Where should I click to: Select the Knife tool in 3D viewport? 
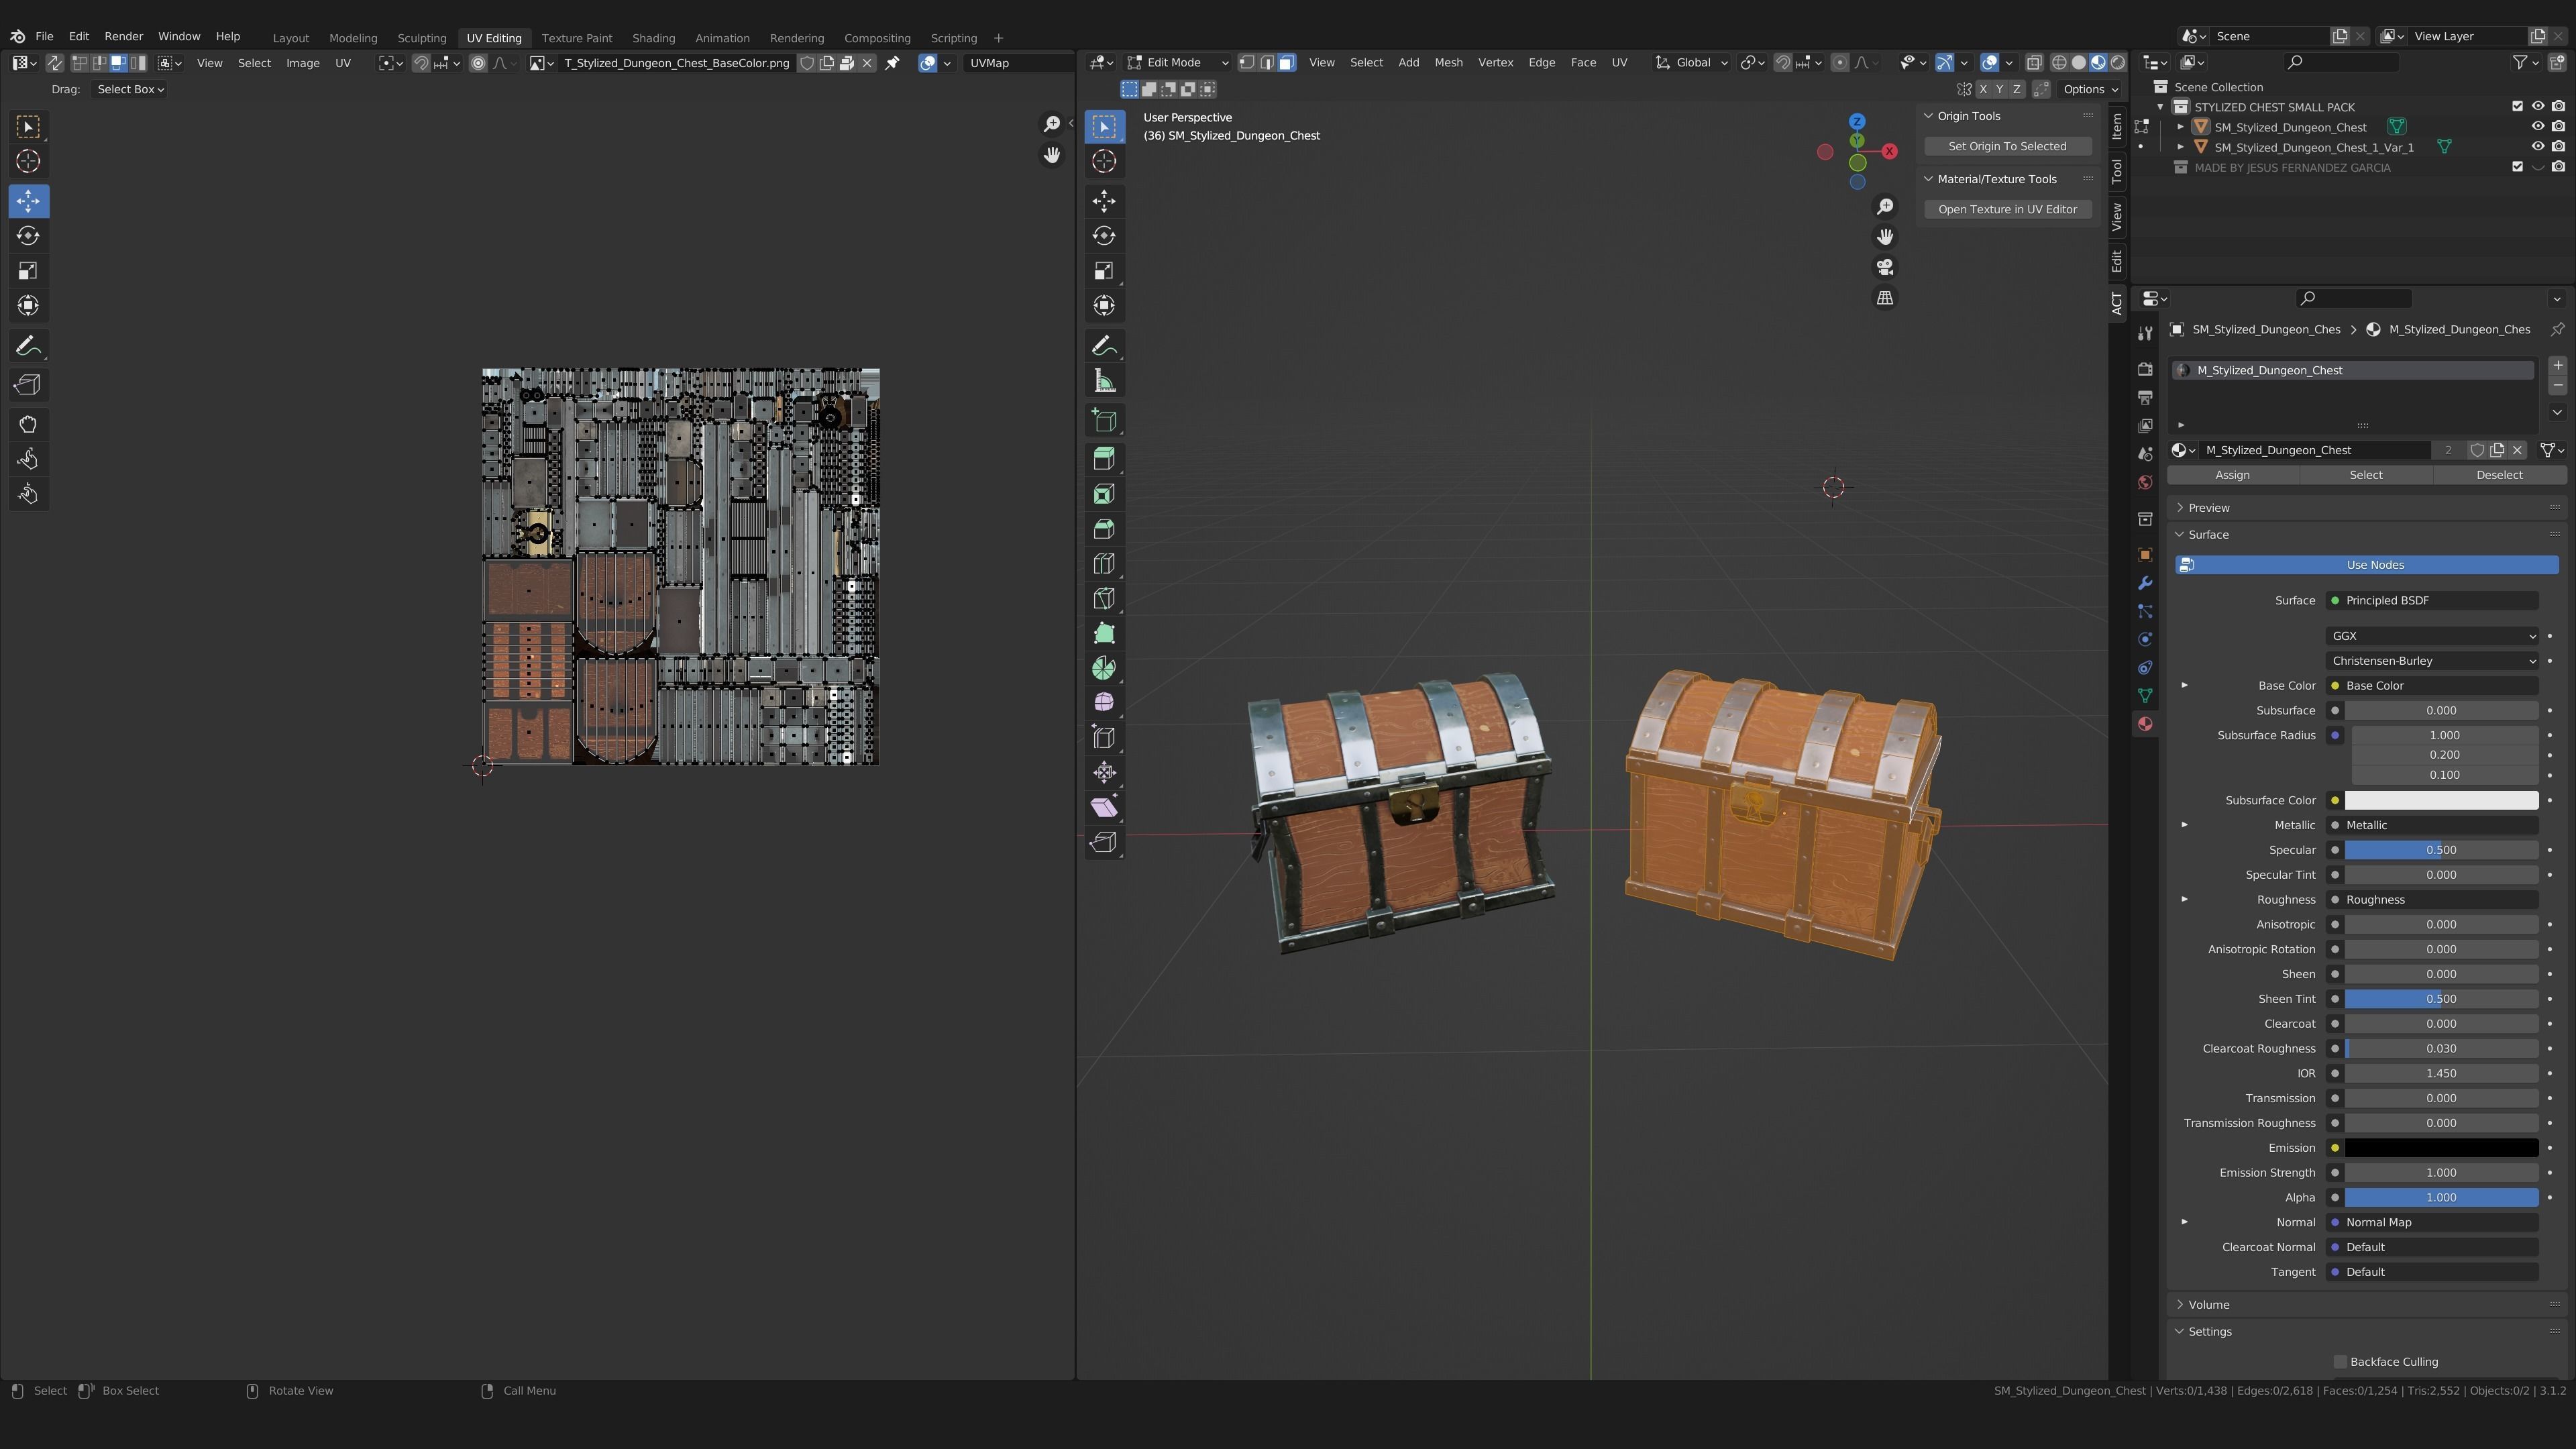click(1104, 599)
